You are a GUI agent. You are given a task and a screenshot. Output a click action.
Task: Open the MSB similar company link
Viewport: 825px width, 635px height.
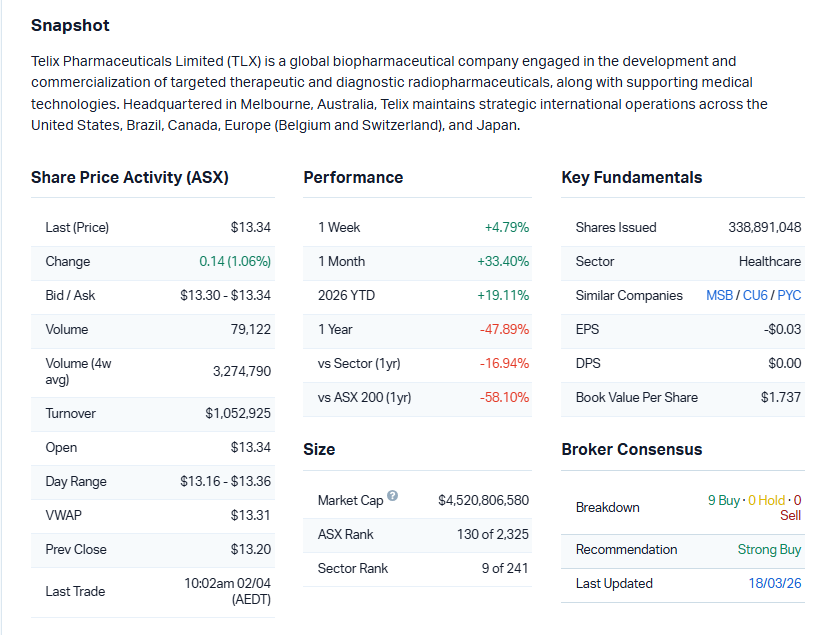pyautogui.click(x=719, y=295)
